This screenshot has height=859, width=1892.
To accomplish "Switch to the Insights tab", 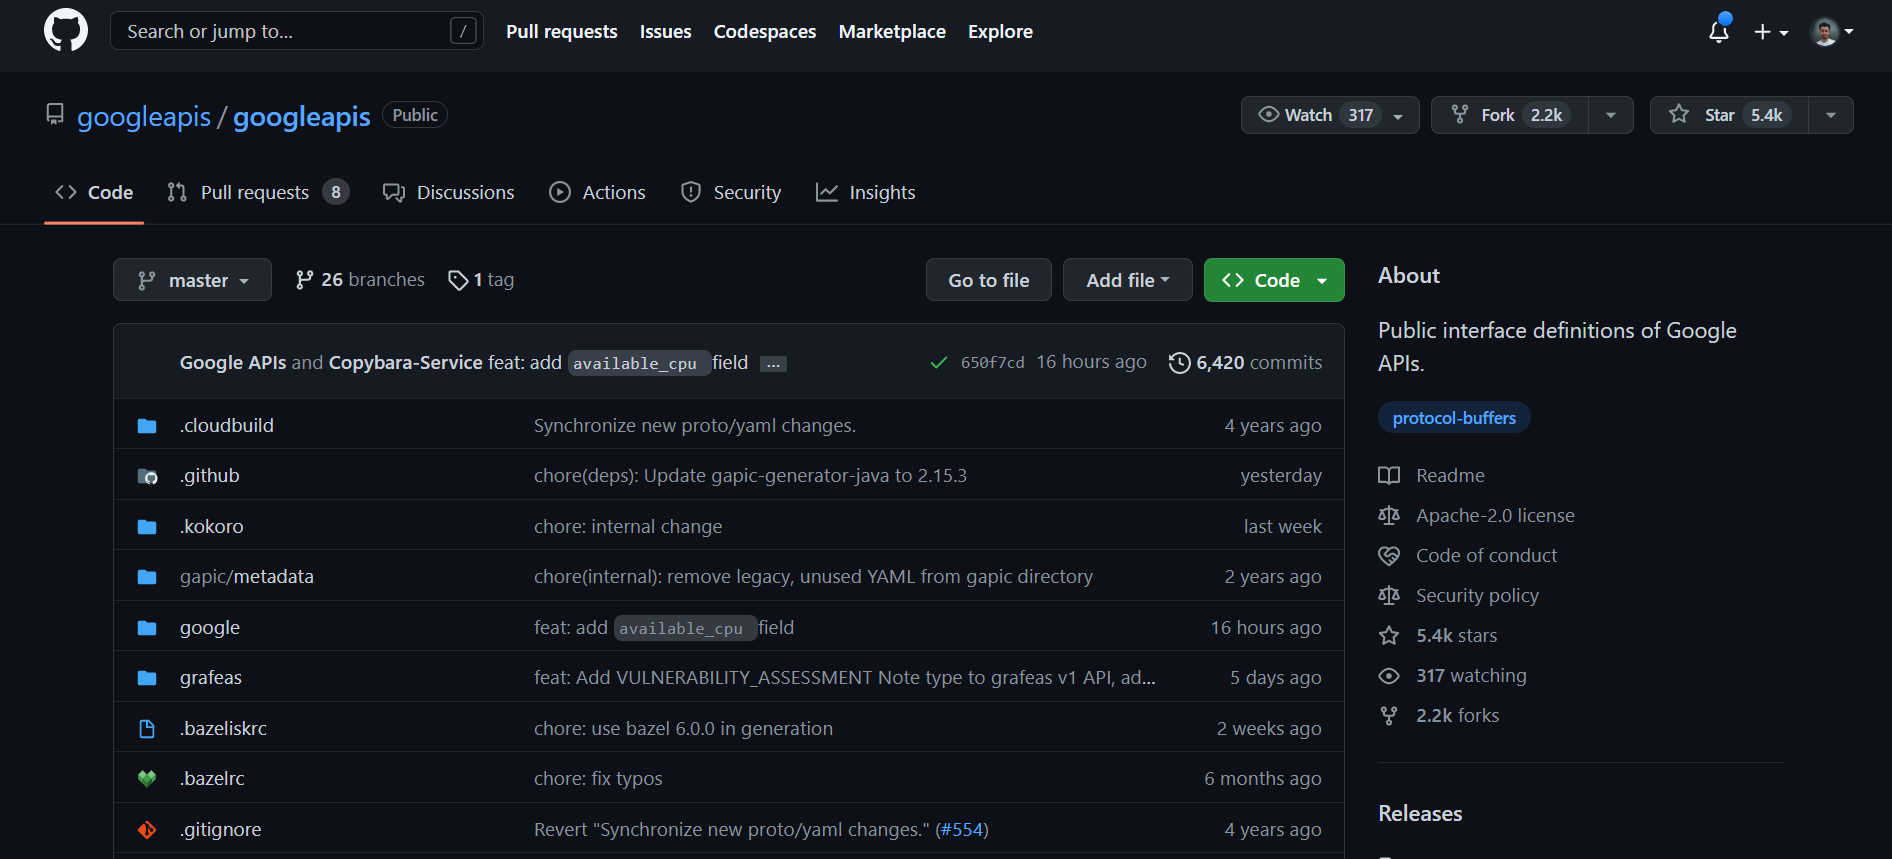I will (866, 192).
